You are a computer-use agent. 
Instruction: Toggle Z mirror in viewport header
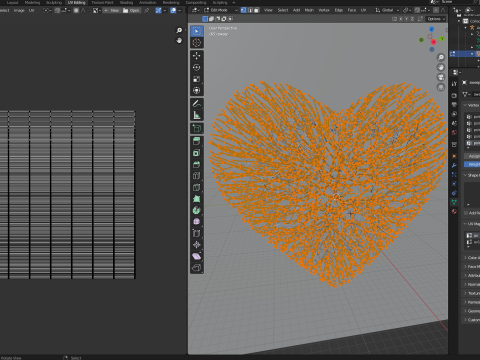(412, 19)
